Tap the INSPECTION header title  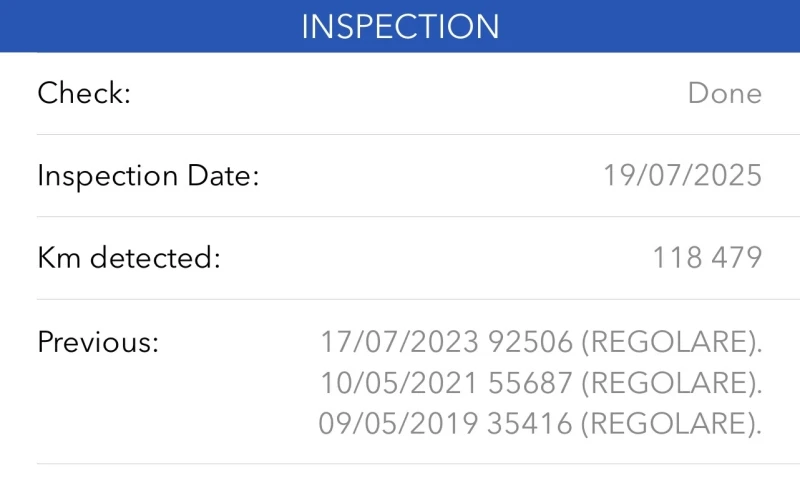(x=400, y=26)
